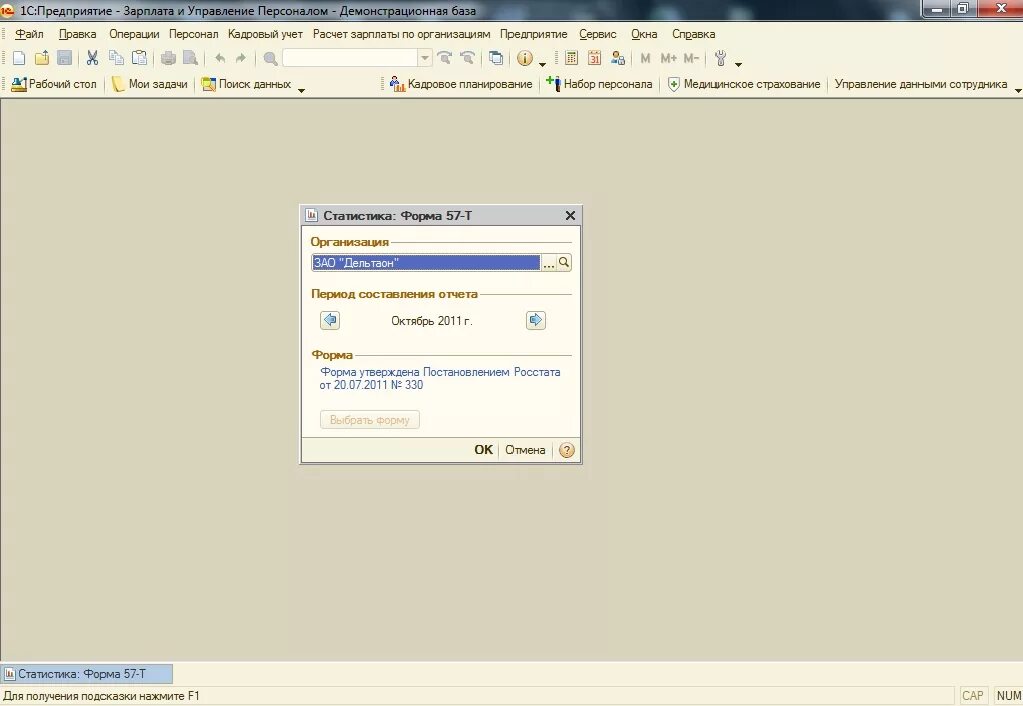
Task: Click the Undo arrow icon
Action: tap(220, 58)
